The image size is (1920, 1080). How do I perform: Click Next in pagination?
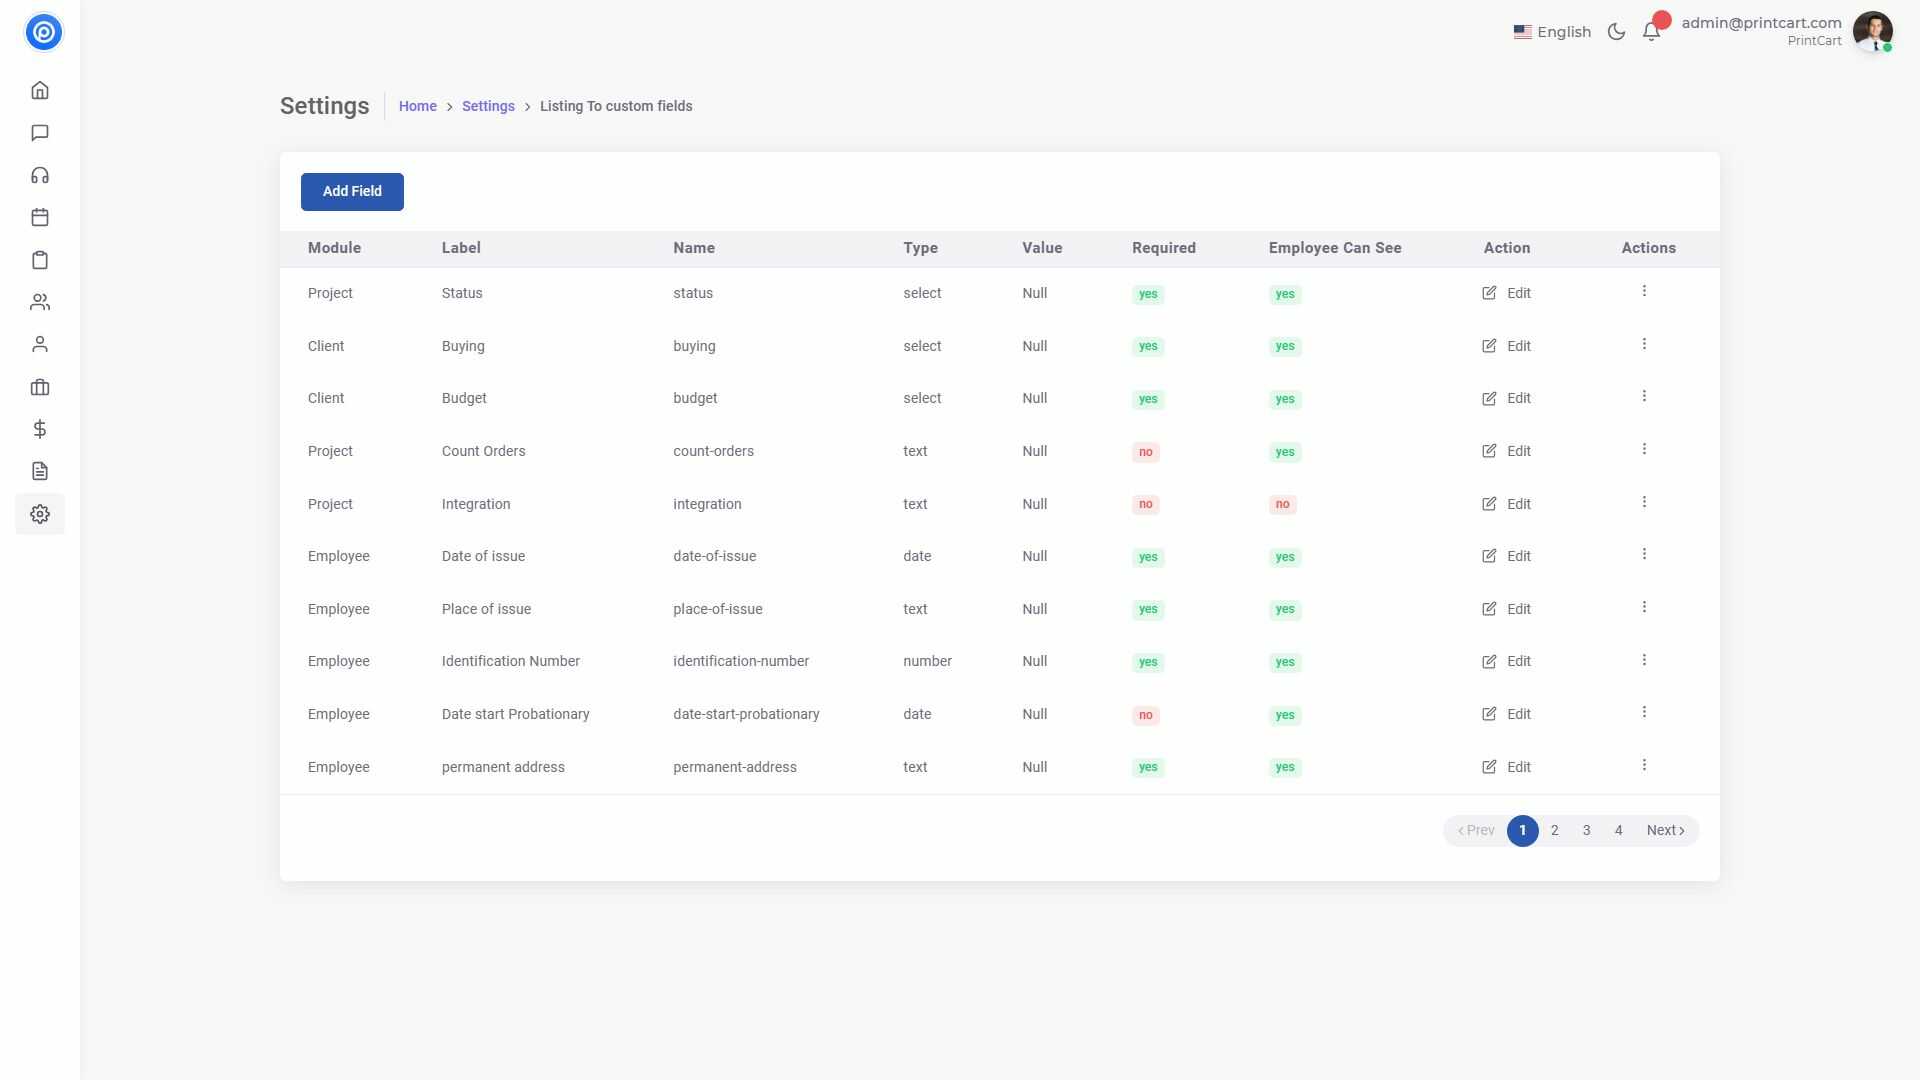(x=1665, y=830)
